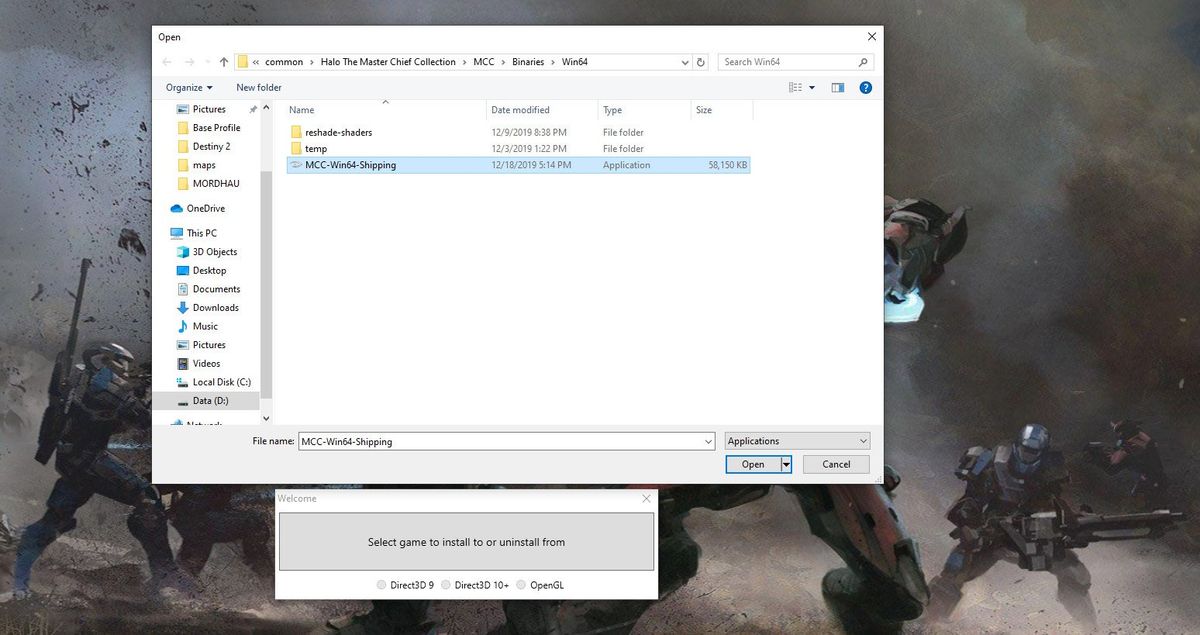The width and height of the screenshot is (1200, 635).
Task: Select the Direct3D 9 rendering API
Action: tap(381, 585)
